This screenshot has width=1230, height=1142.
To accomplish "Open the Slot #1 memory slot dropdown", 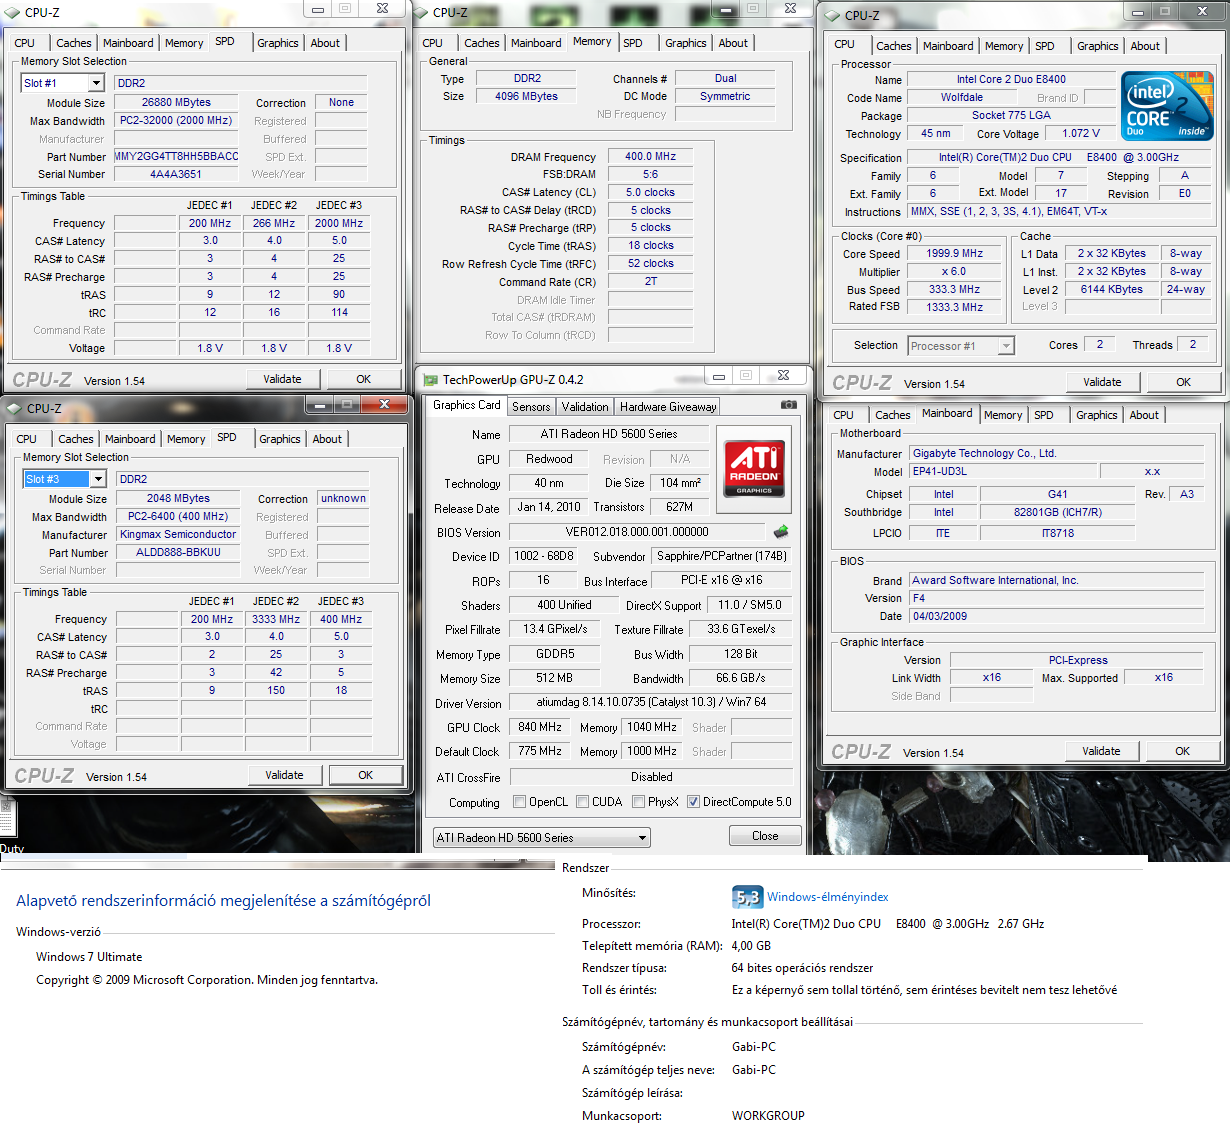I will pyautogui.click(x=96, y=83).
